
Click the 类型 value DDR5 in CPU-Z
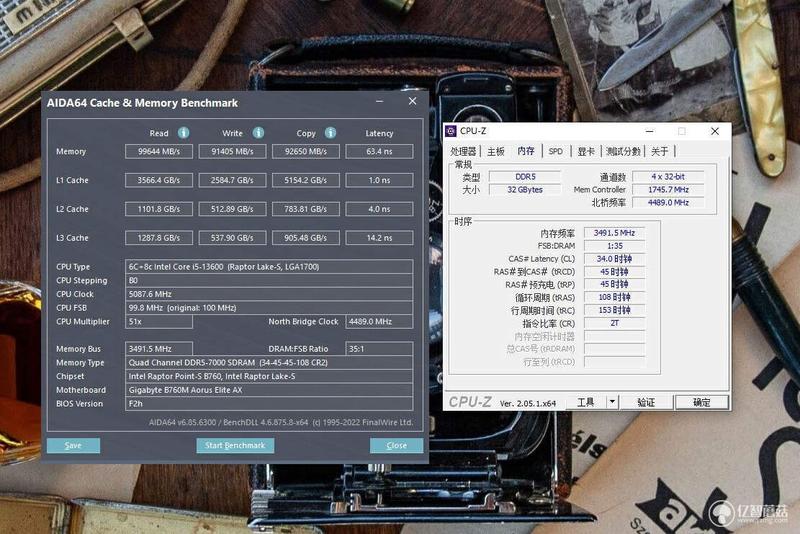pyautogui.click(x=525, y=176)
